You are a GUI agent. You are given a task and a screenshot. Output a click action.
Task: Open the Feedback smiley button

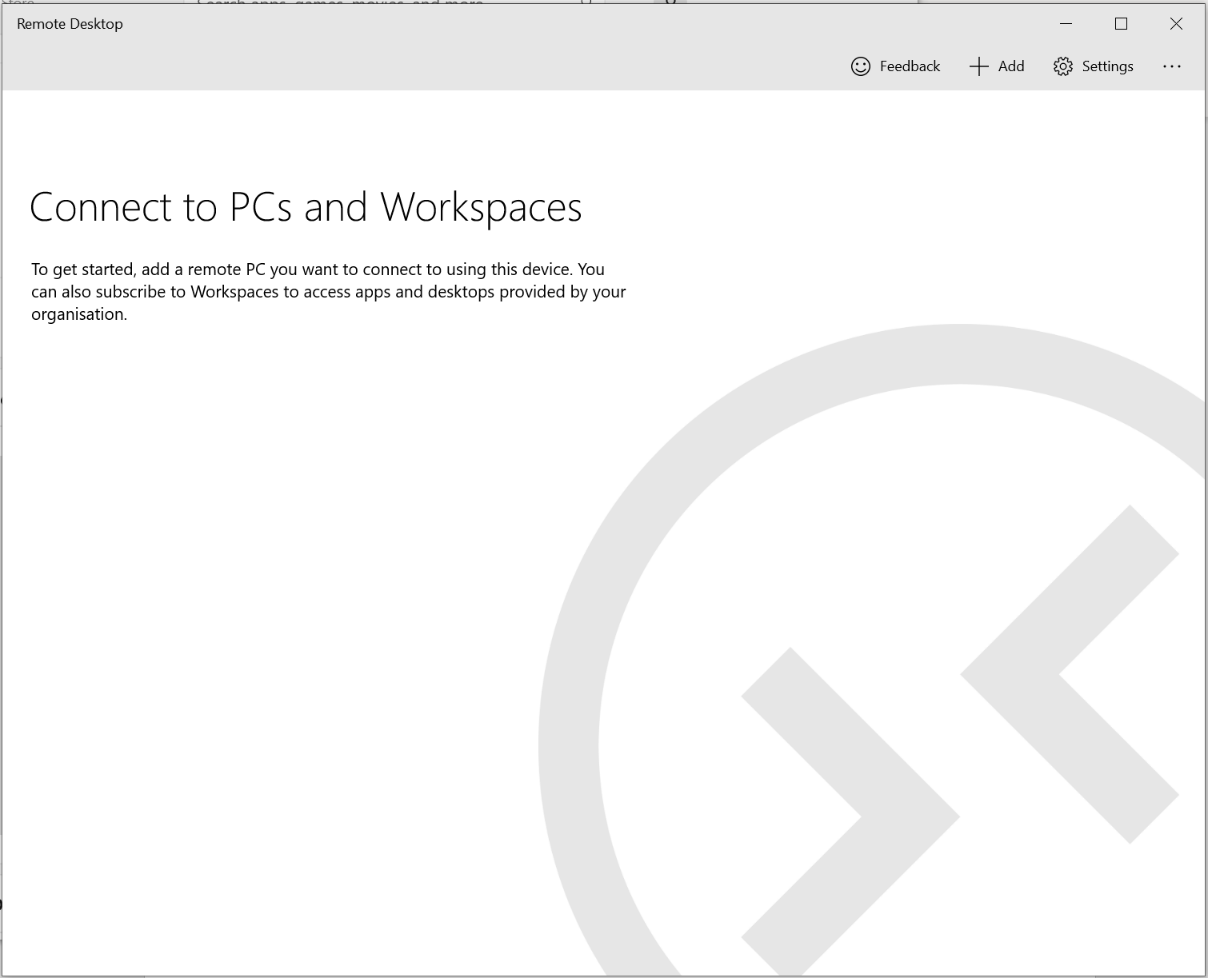tap(895, 66)
